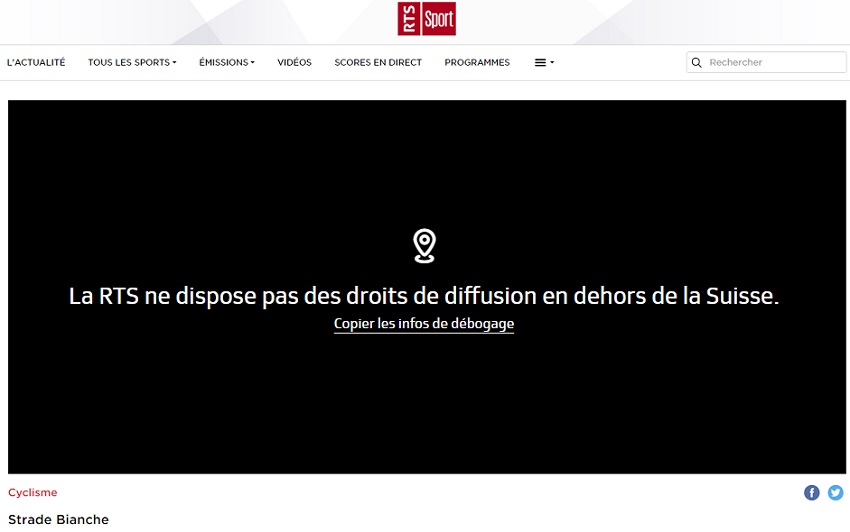Open the L'ACTUALITÉ menu item
The image size is (850, 532).
point(36,62)
